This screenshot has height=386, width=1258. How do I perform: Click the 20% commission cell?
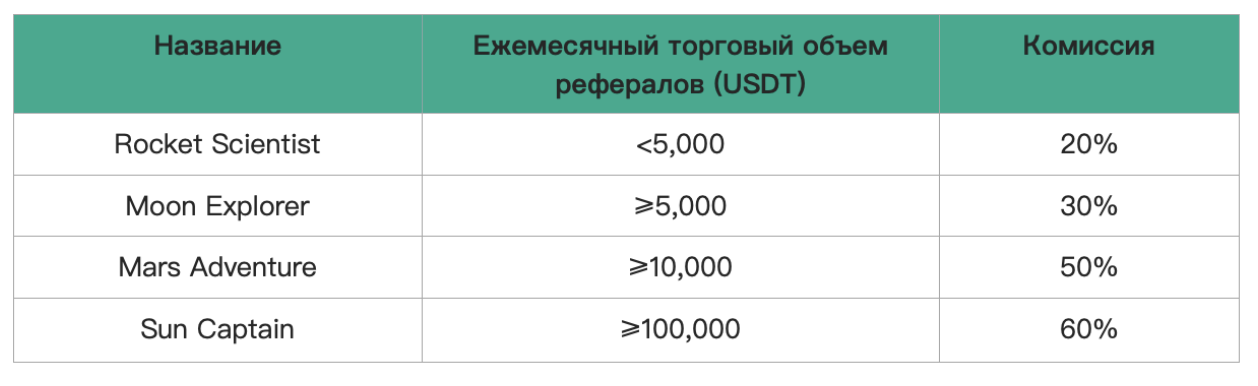click(x=1089, y=144)
